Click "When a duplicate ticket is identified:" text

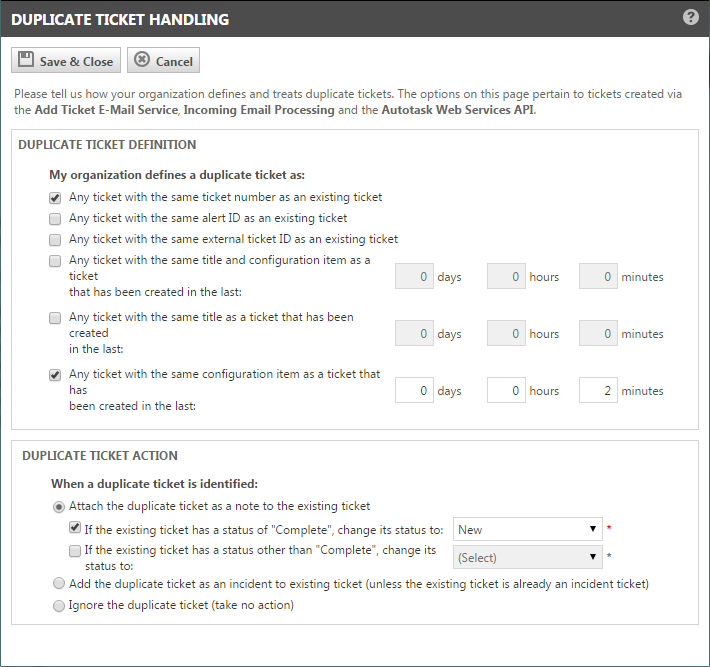click(x=154, y=484)
